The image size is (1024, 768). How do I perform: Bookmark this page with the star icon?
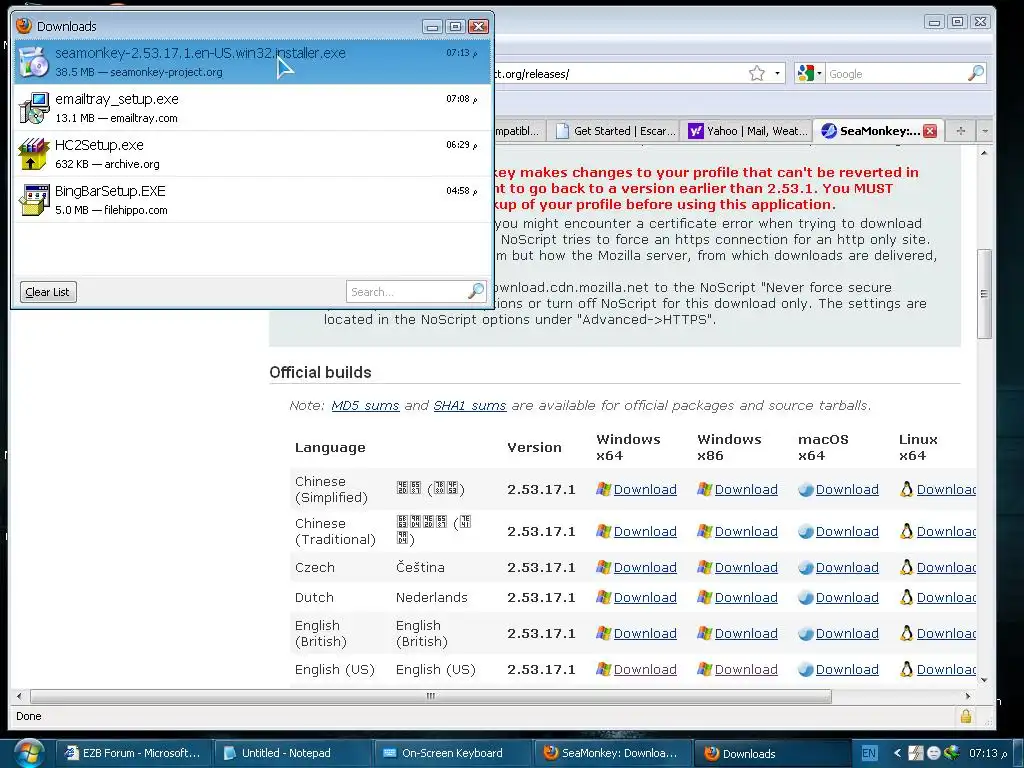[x=757, y=73]
